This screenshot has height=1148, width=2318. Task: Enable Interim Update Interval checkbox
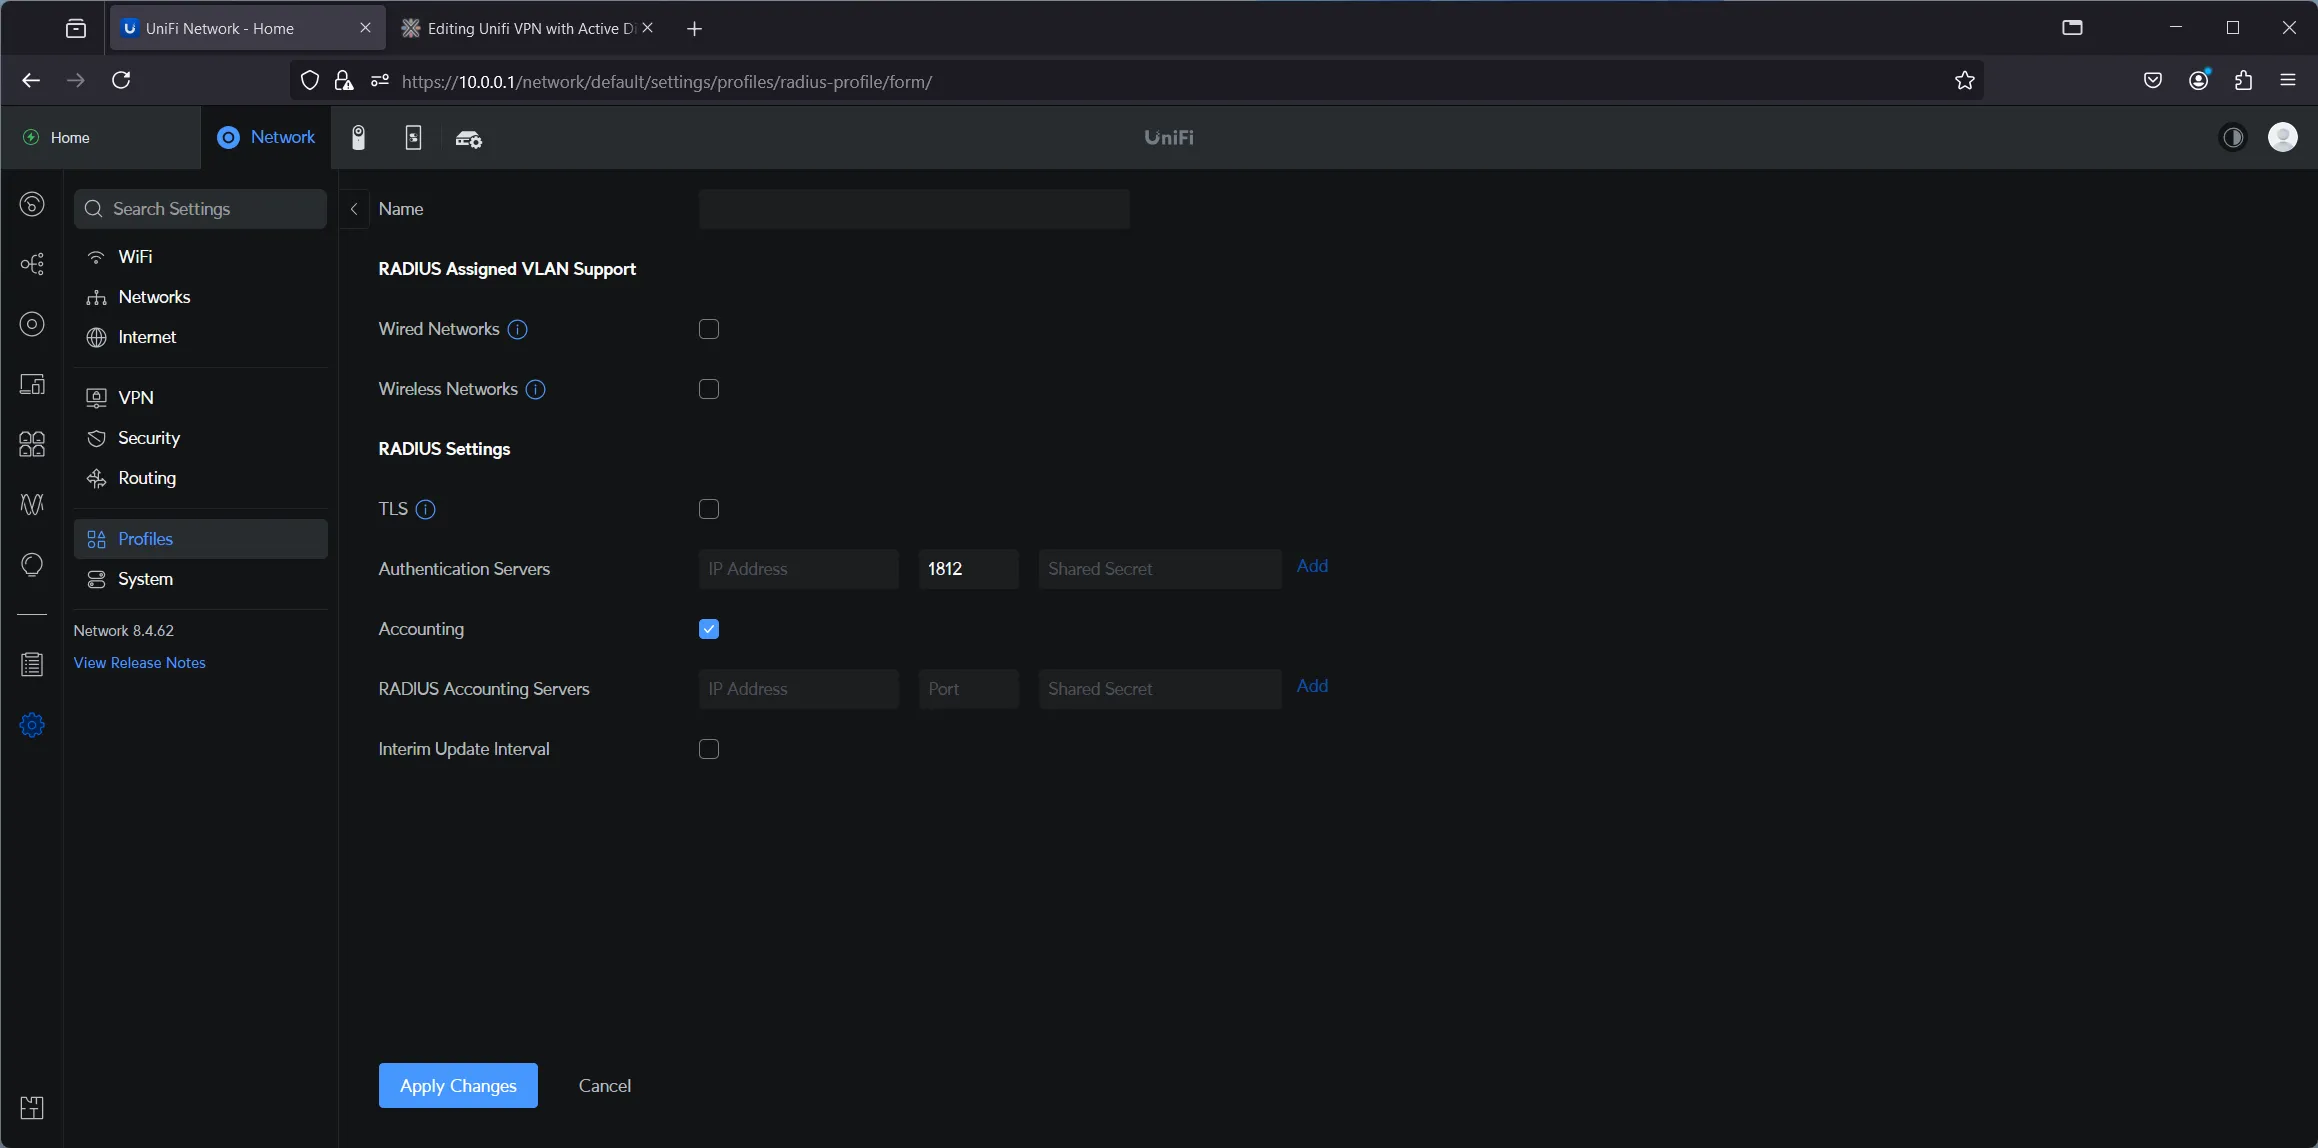(709, 749)
